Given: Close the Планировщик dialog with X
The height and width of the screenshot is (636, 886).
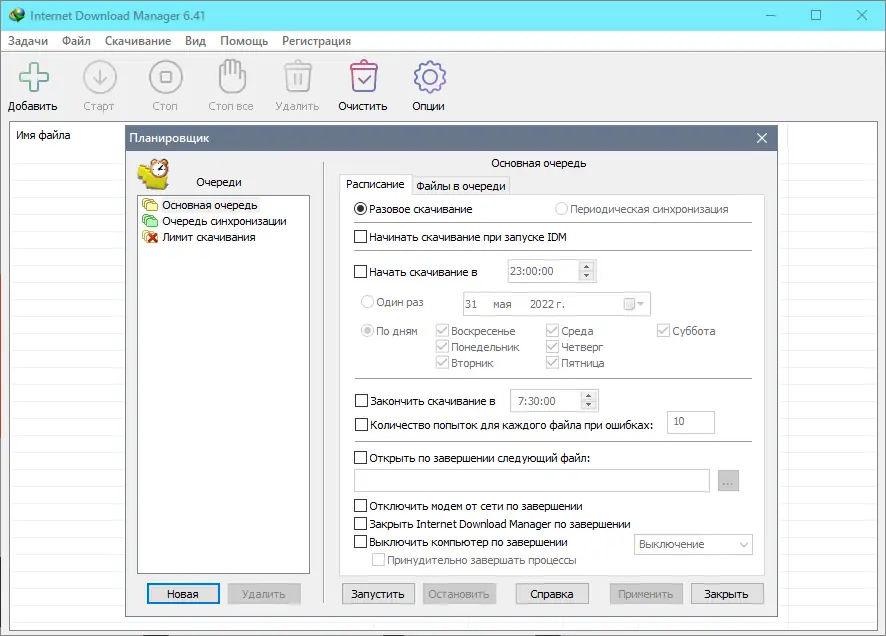Looking at the screenshot, I should click(x=762, y=138).
